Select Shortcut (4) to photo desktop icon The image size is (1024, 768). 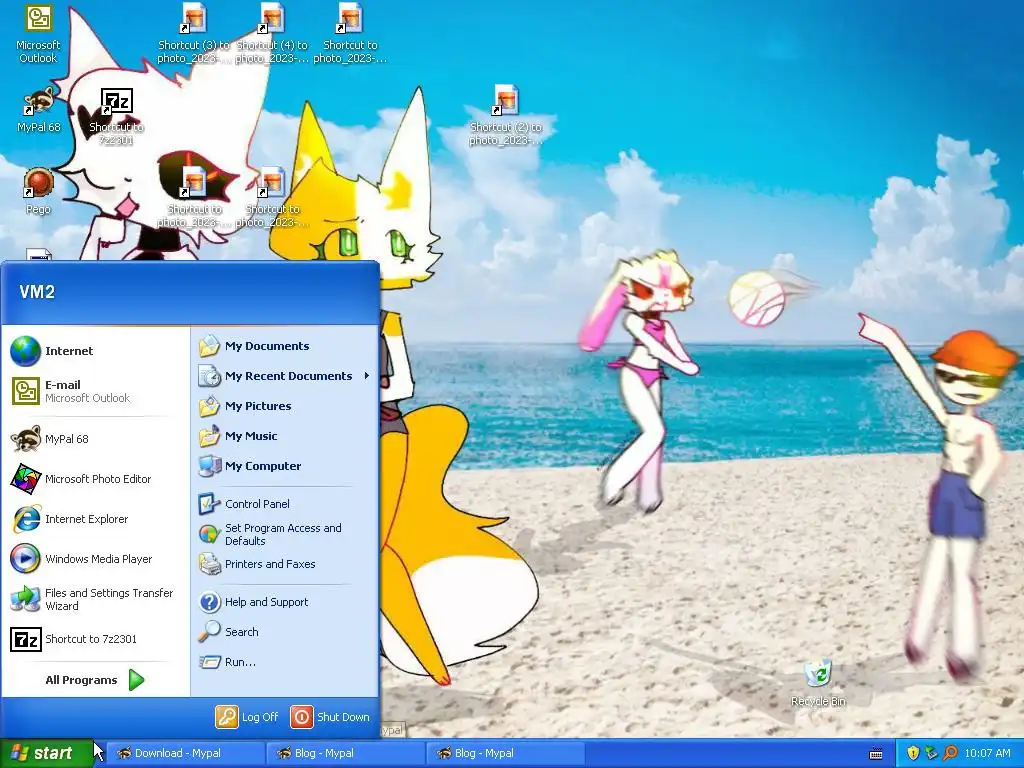click(x=272, y=34)
